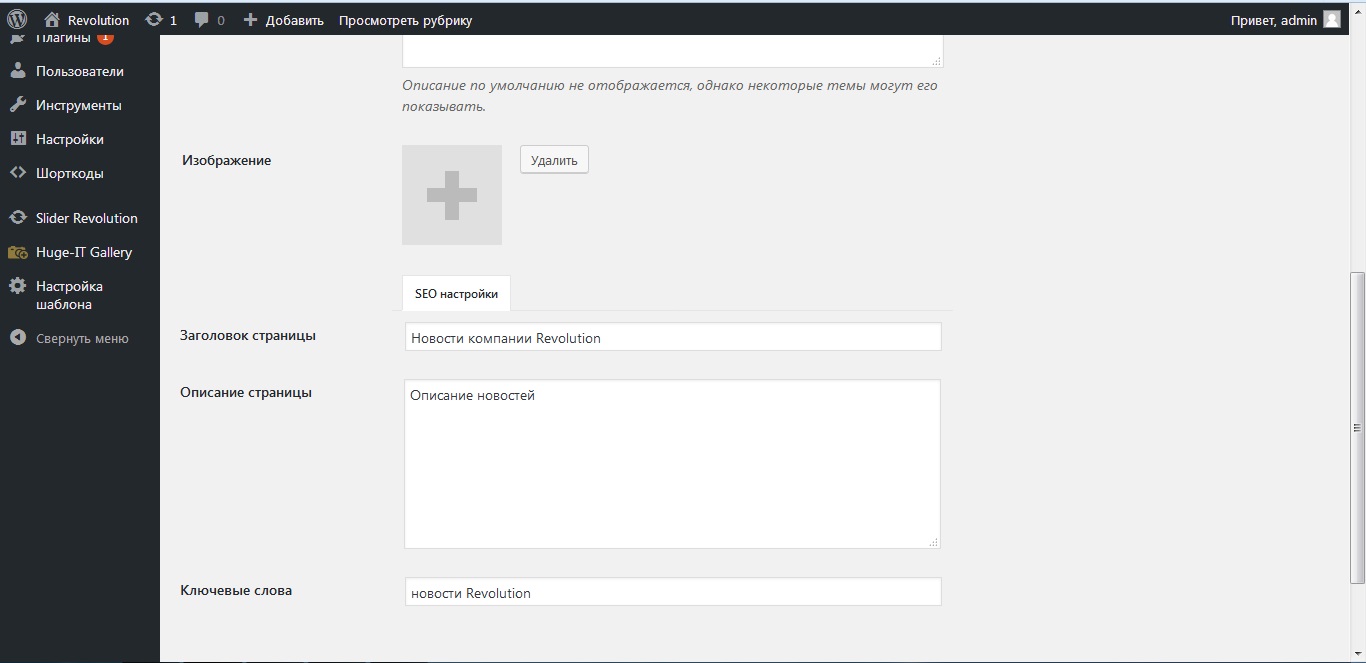Open Huge-IT Gallery in sidebar
The image size is (1366, 663).
pyautogui.click(x=83, y=252)
